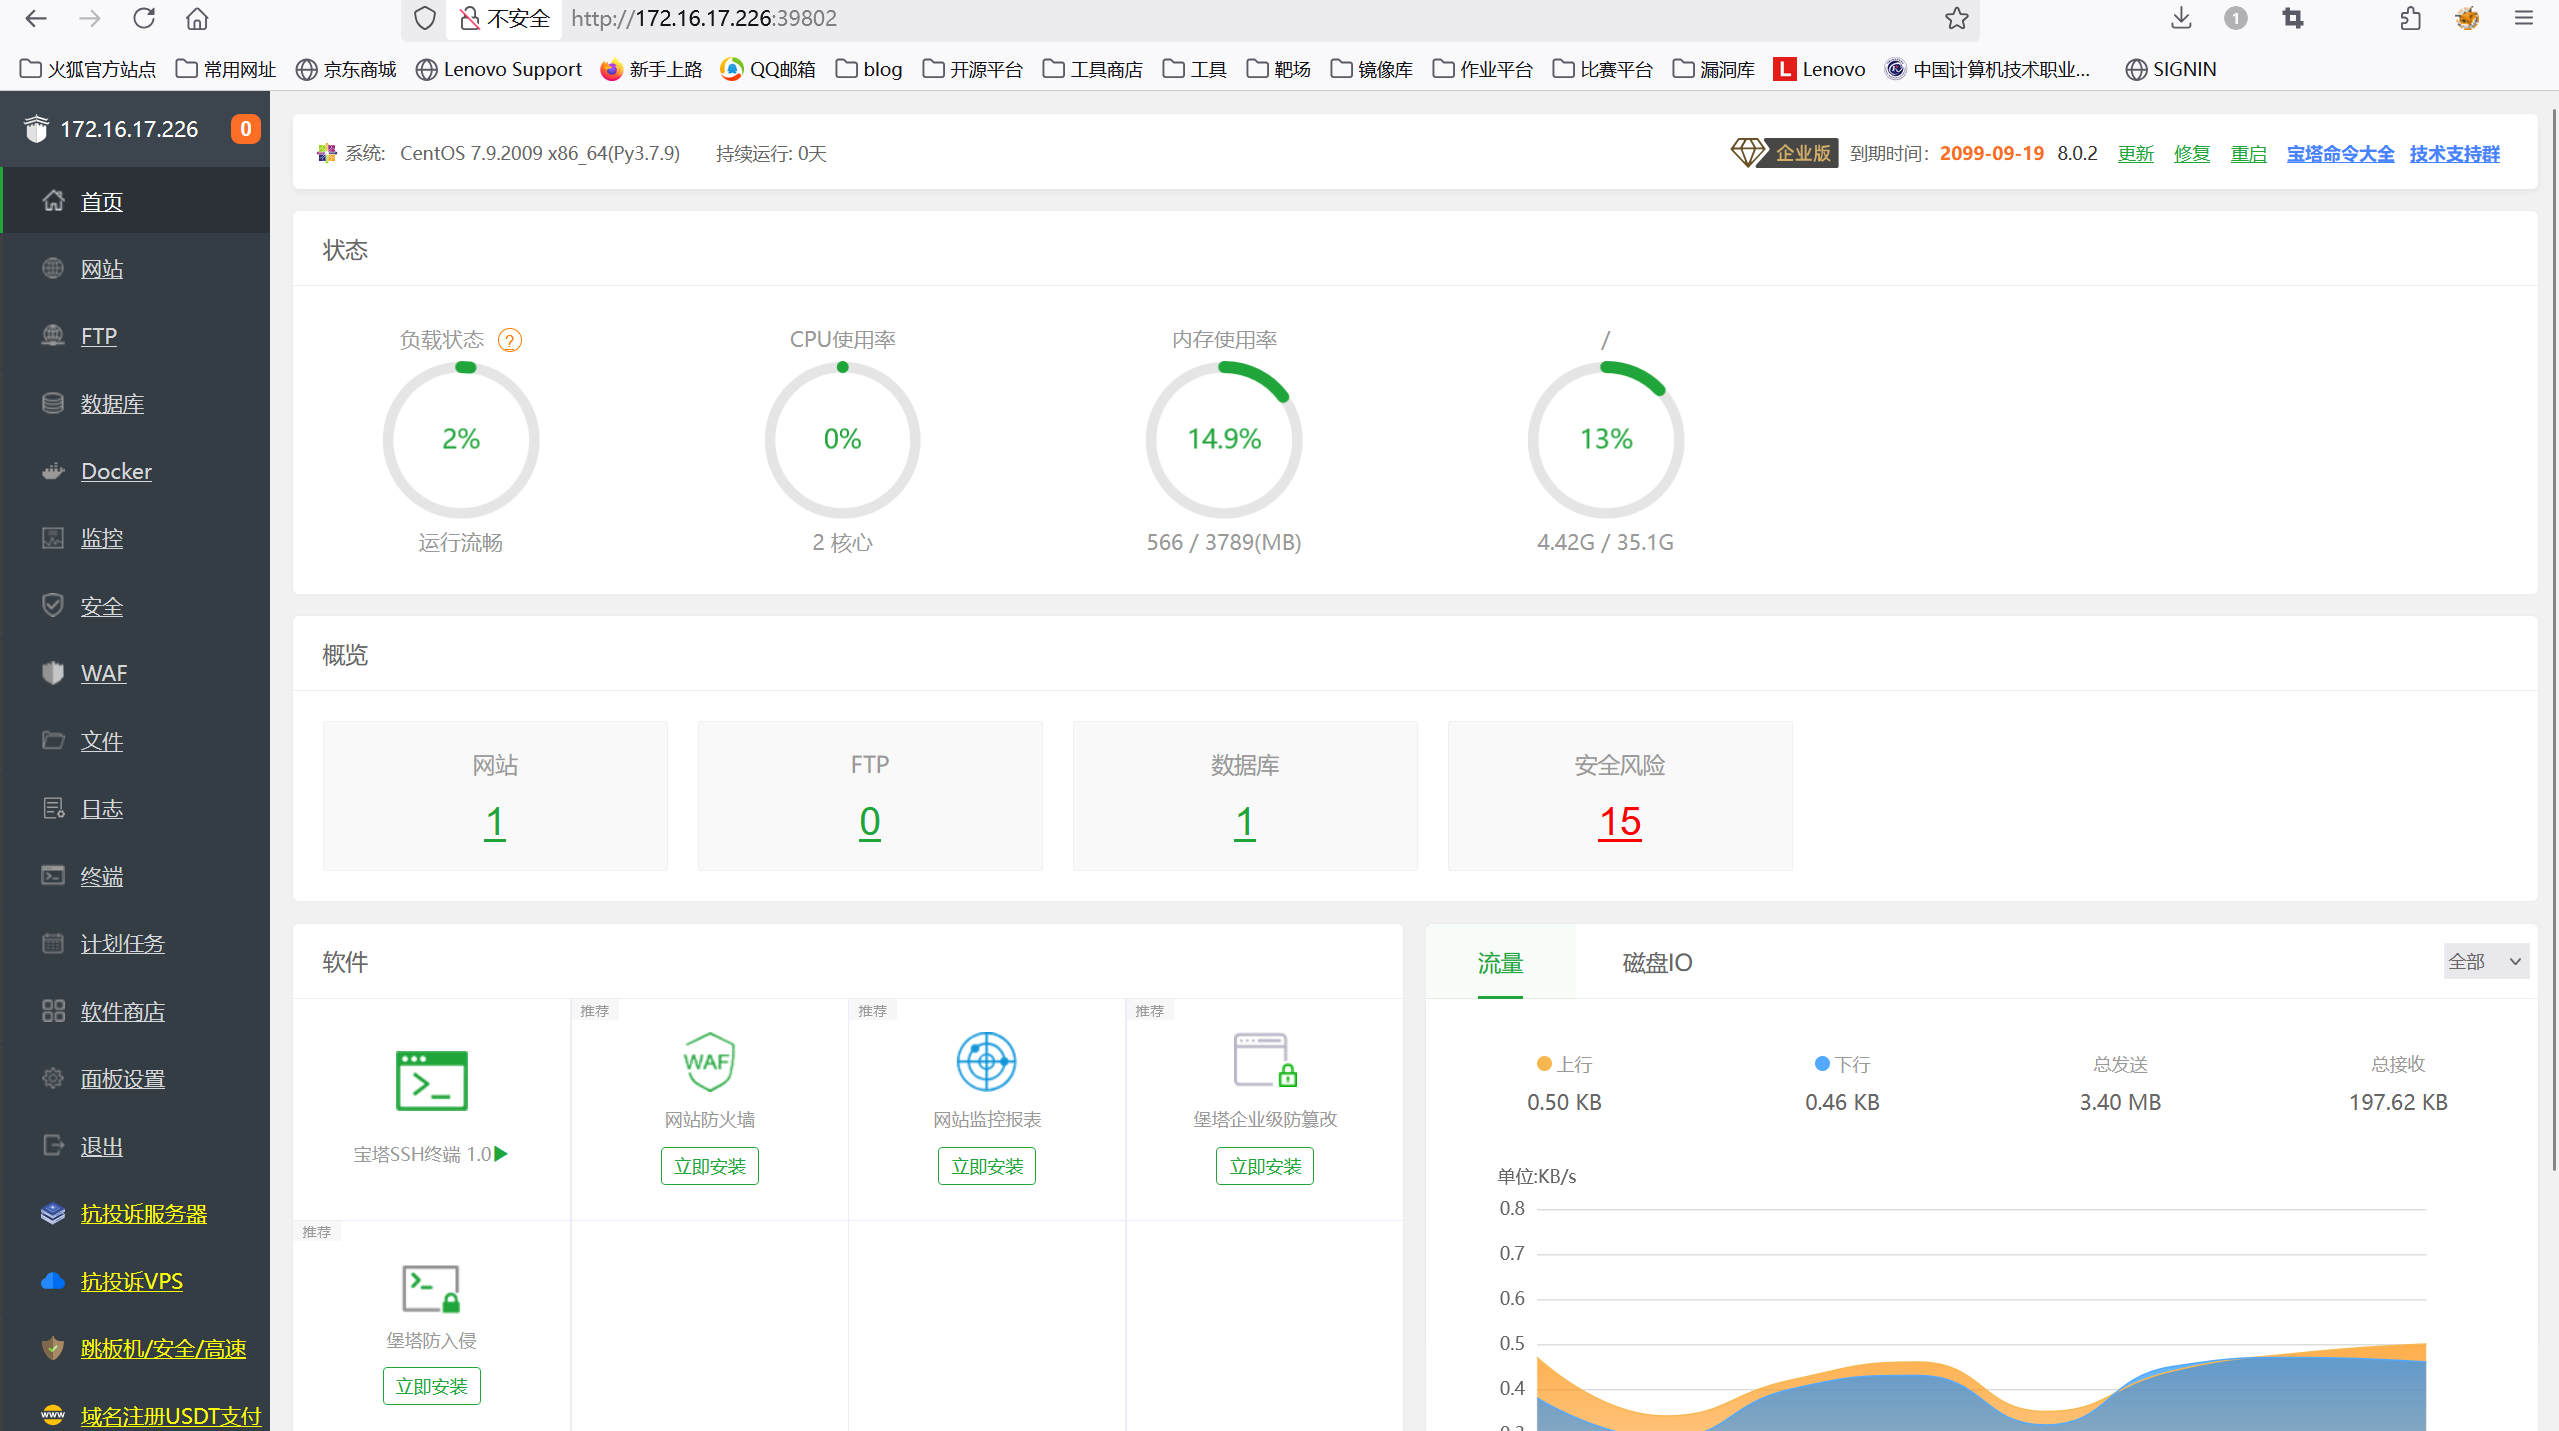
Task: Switch to the 磁盘IO tab
Action: (x=1656, y=963)
